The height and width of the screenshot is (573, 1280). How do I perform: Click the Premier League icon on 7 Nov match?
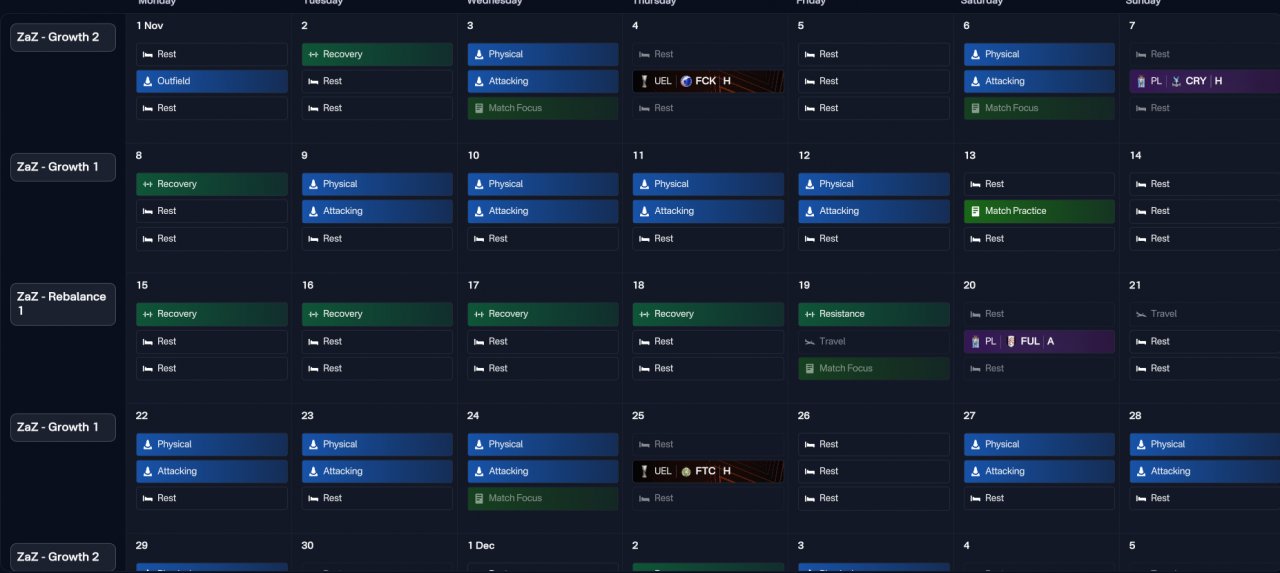coord(1141,81)
